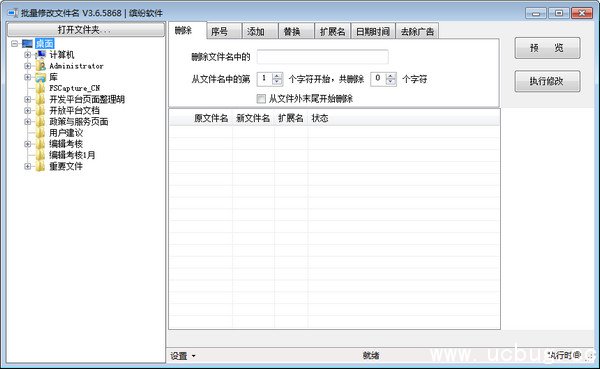Viewport: 600px width, 369px height.
Task: Select the 日期时间 tab
Action: click(x=373, y=31)
